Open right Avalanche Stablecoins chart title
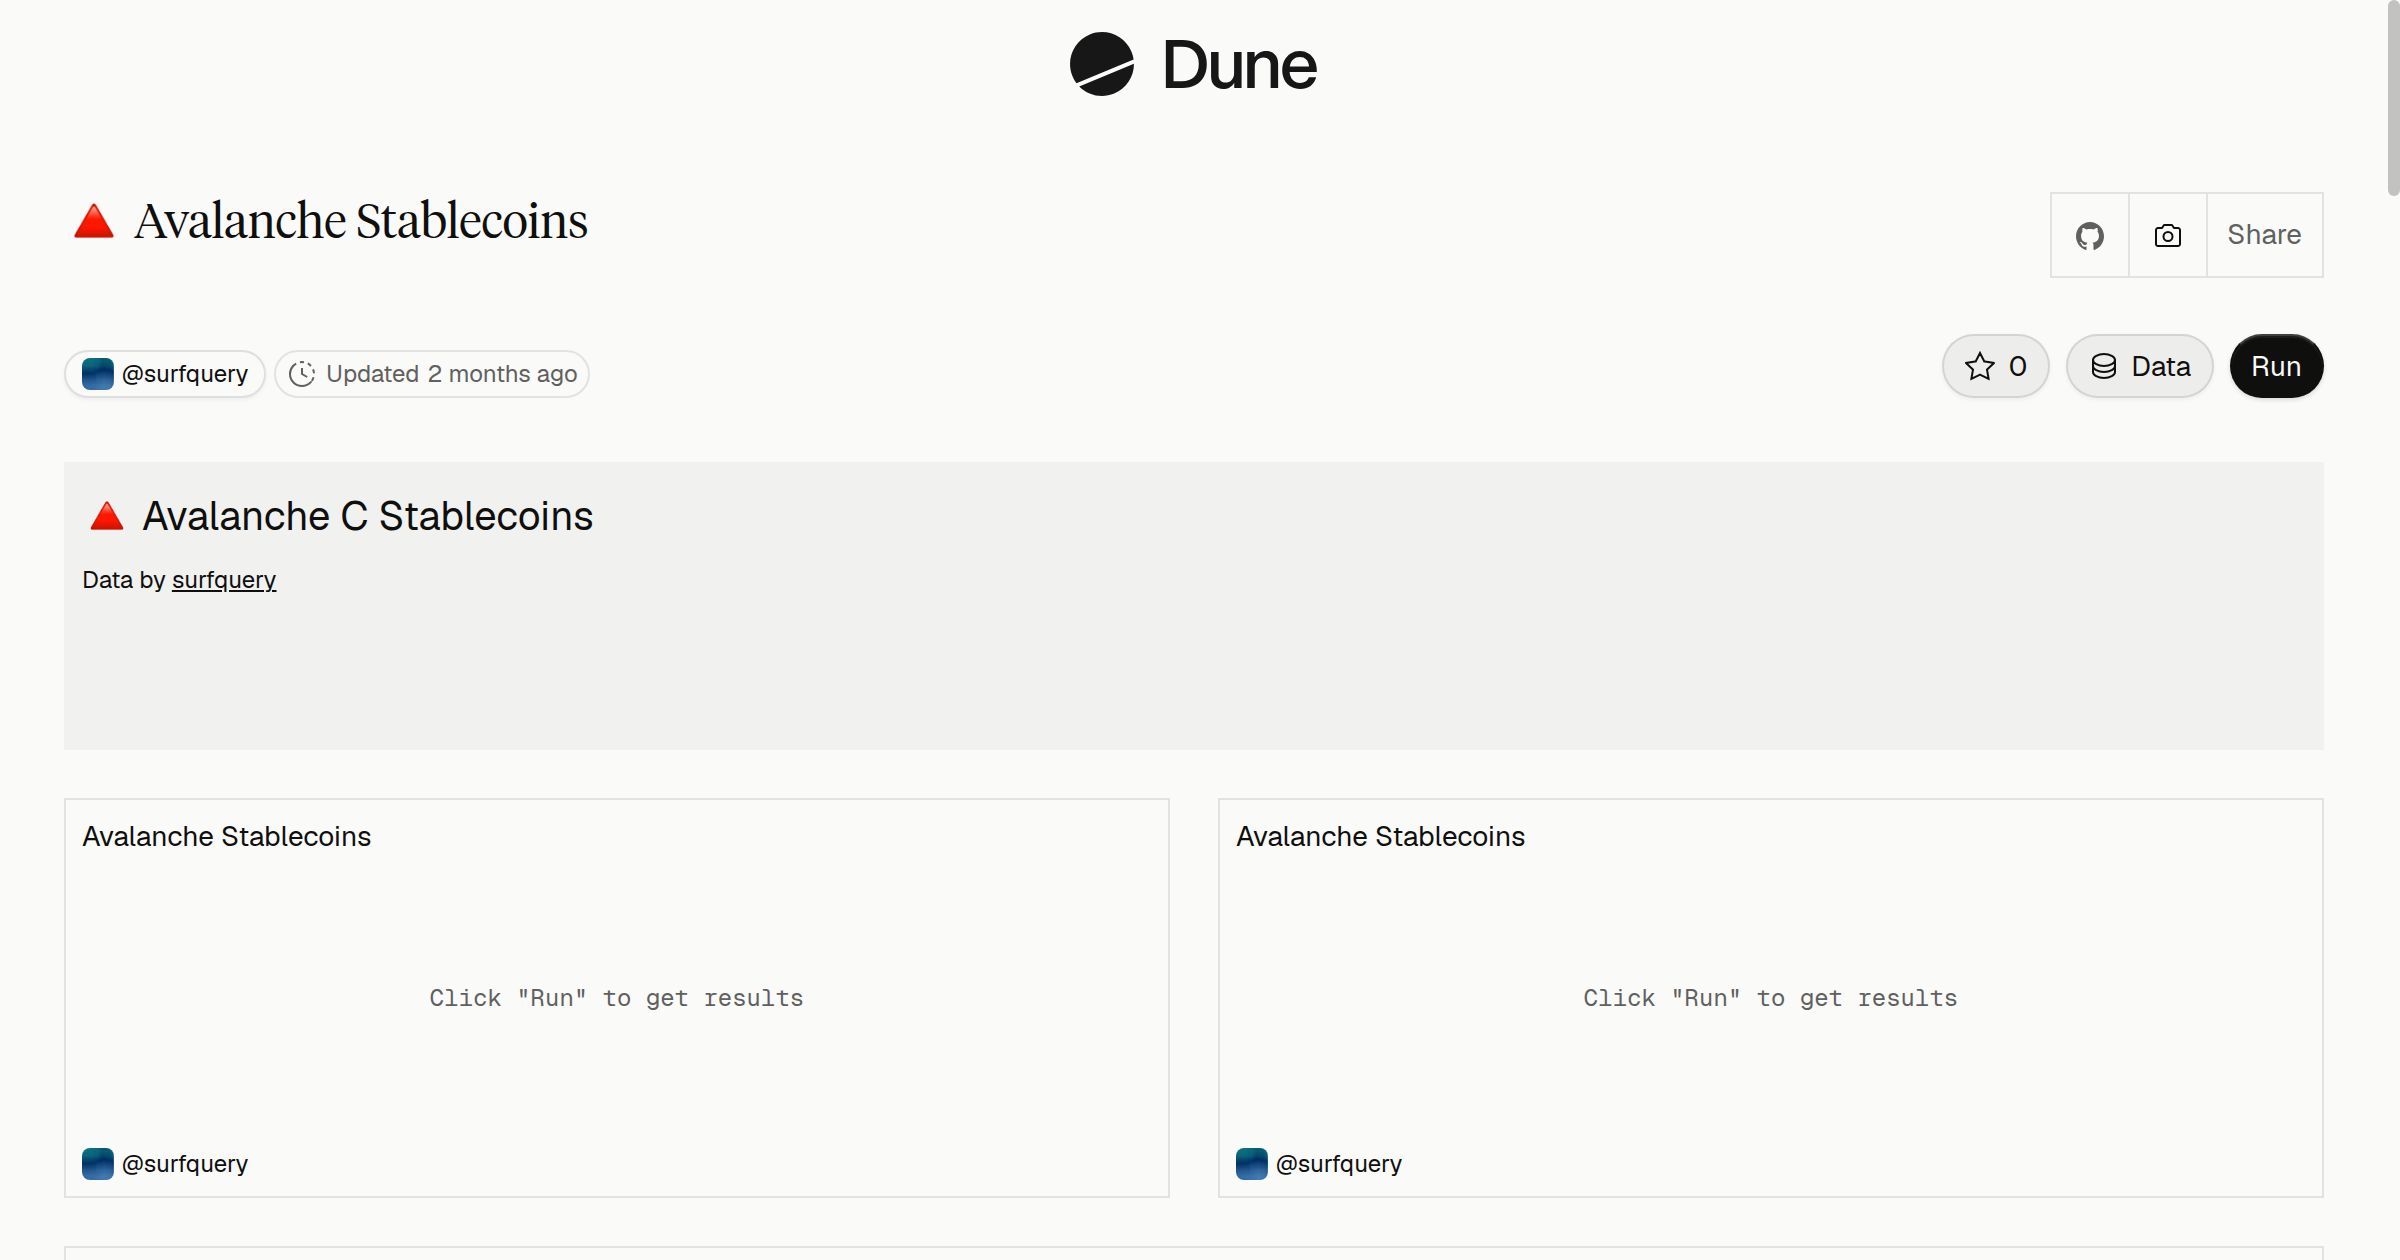2400x1260 pixels. tap(1381, 836)
